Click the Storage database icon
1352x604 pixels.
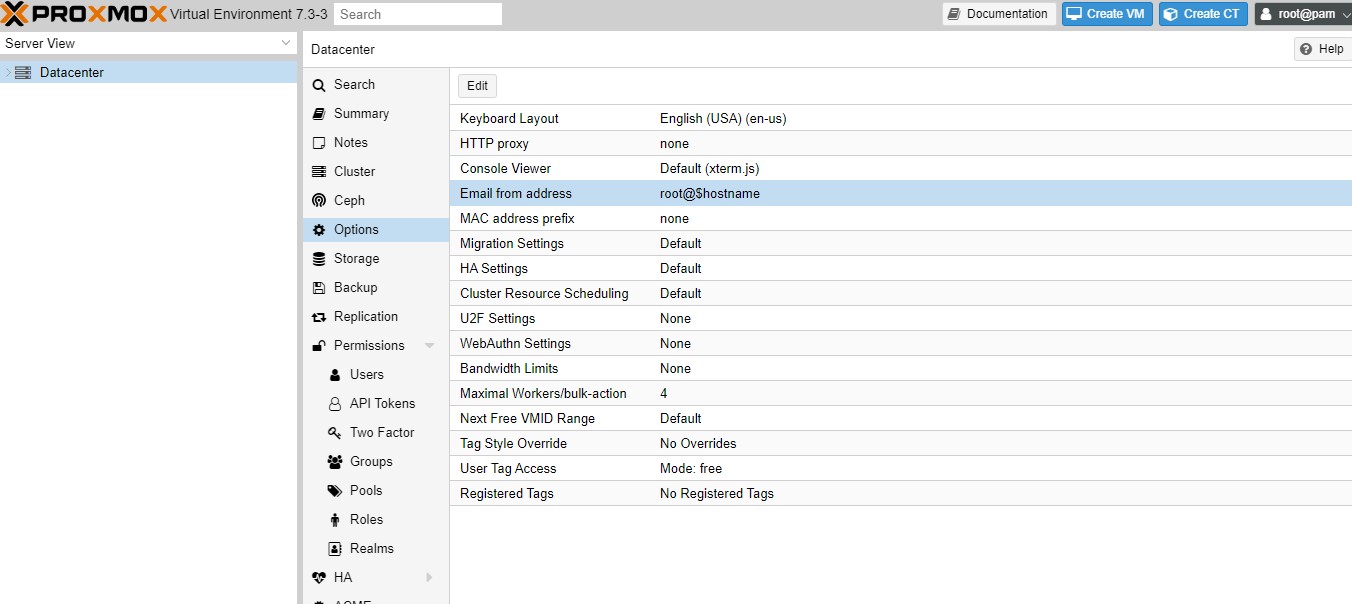click(x=319, y=259)
